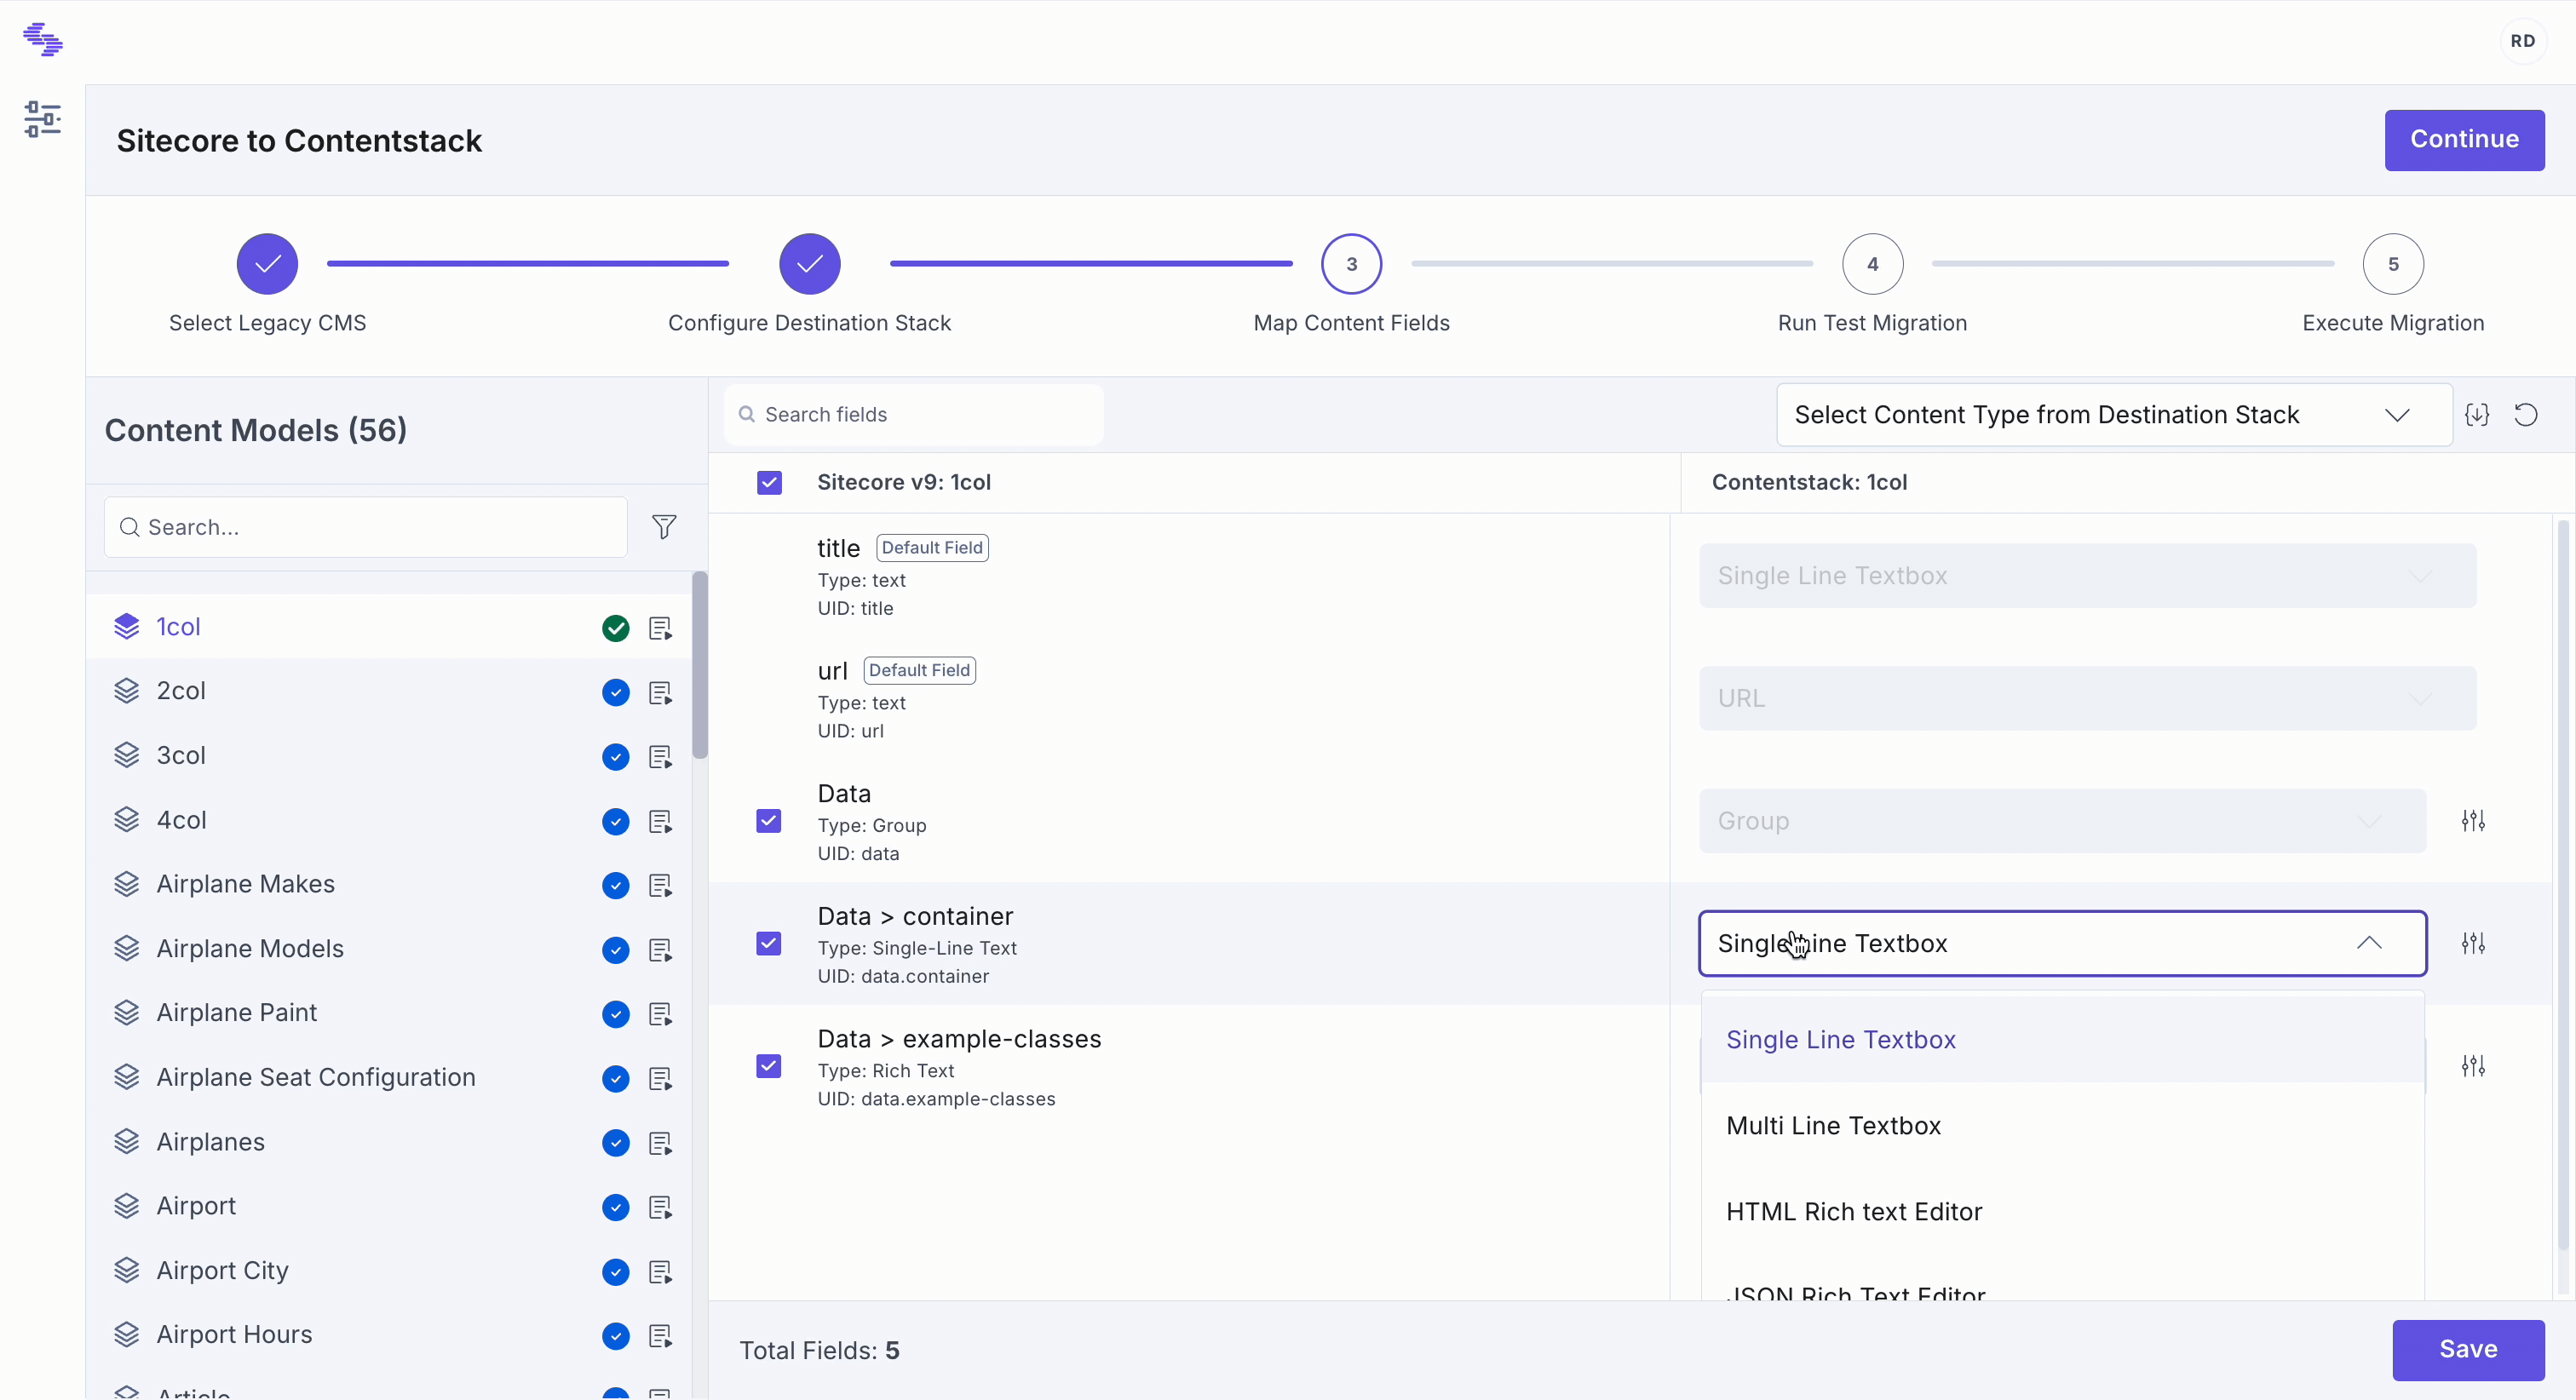2576x1400 pixels.
Task: Click the green mapped status icon for 1col
Action: point(616,628)
